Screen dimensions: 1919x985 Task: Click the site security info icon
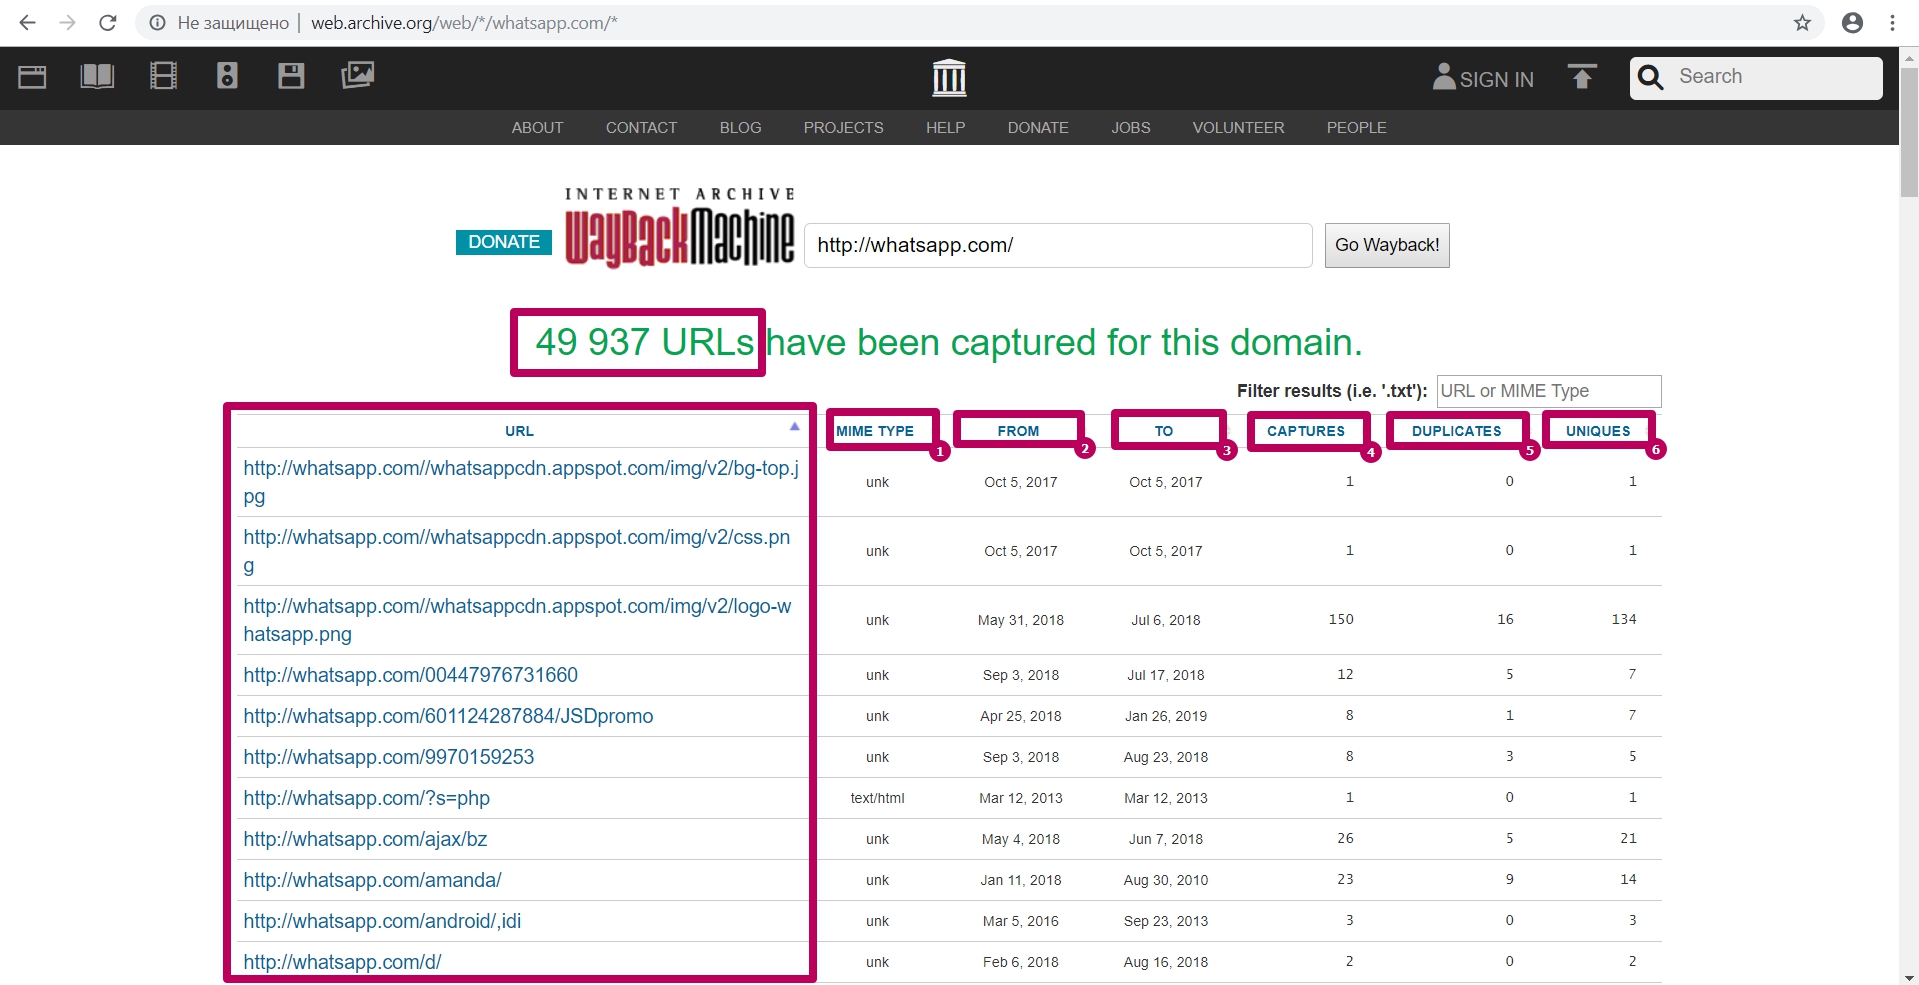(157, 22)
